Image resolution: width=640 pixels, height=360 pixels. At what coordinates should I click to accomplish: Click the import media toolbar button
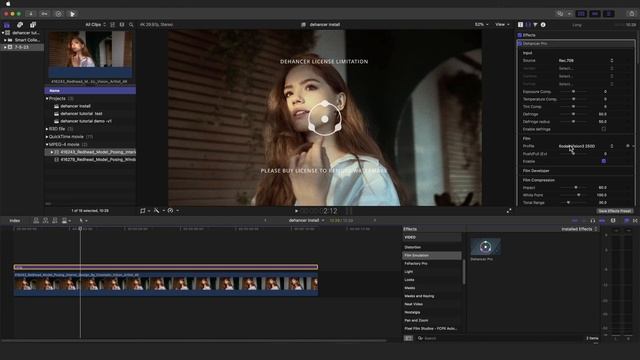(x=31, y=14)
